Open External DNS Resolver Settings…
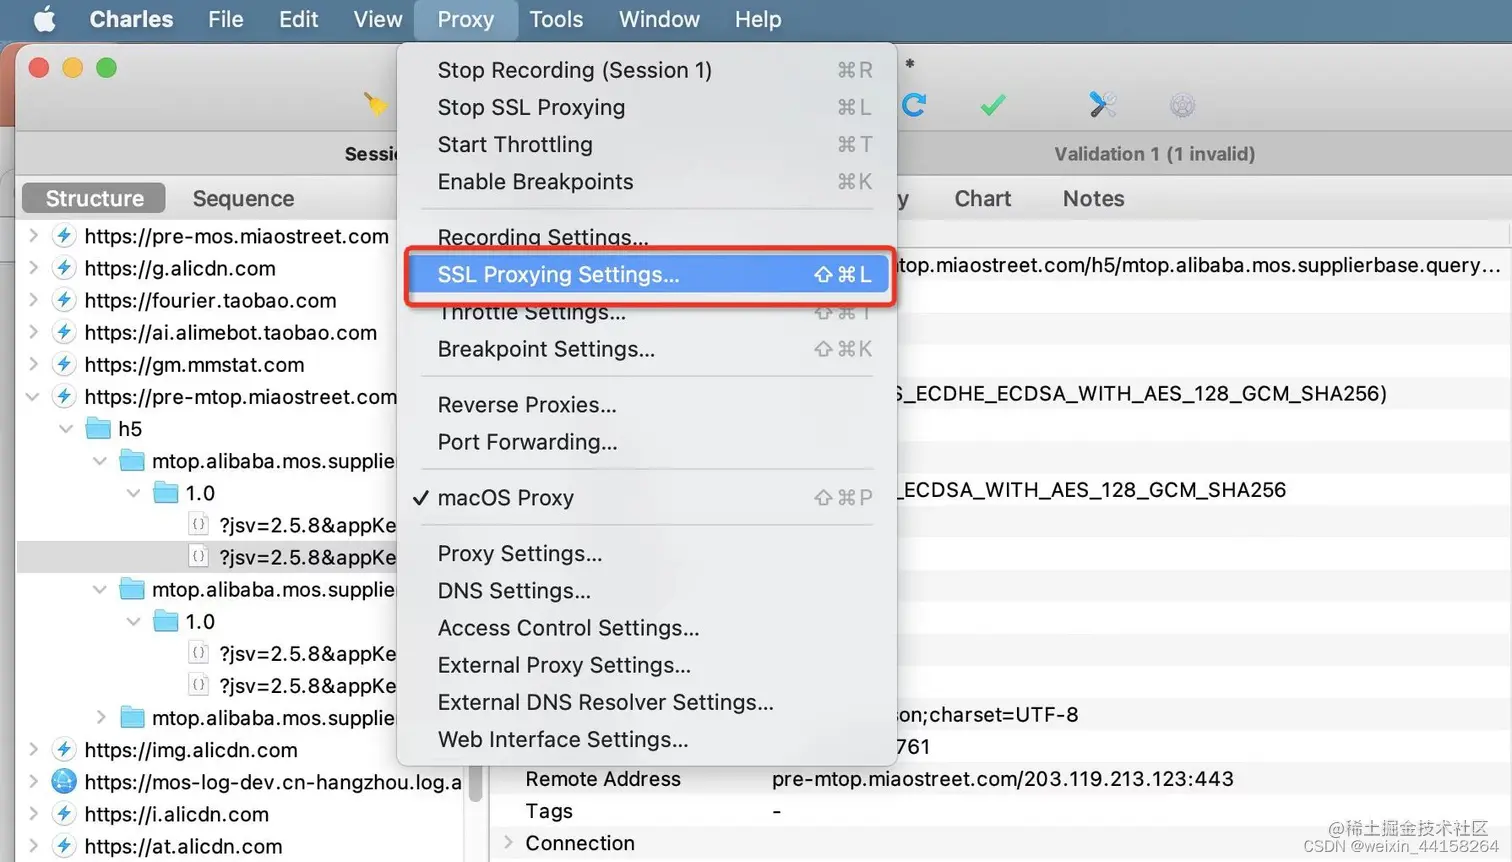The width and height of the screenshot is (1512, 862). [646, 702]
